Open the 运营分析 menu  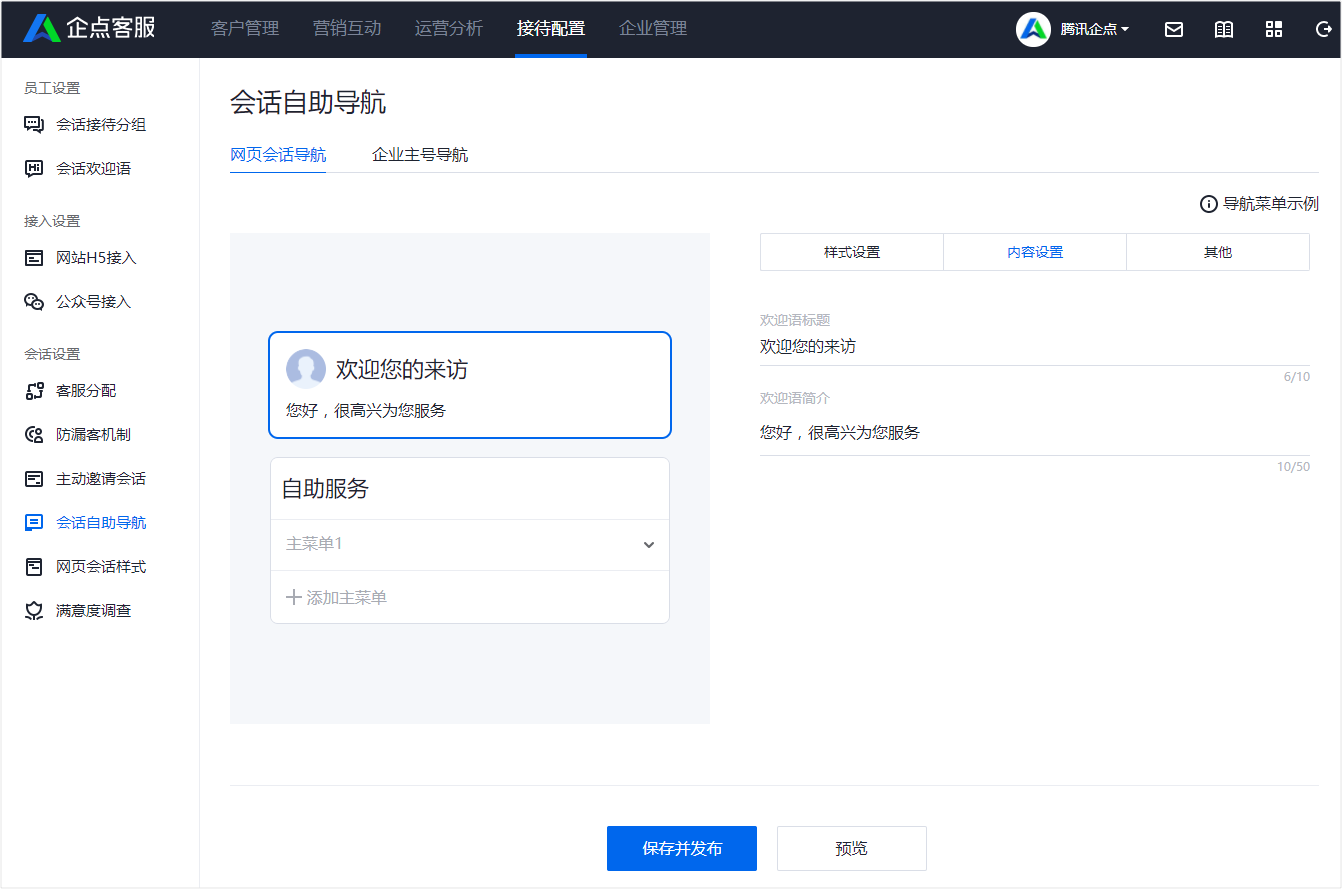pyautogui.click(x=449, y=28)
